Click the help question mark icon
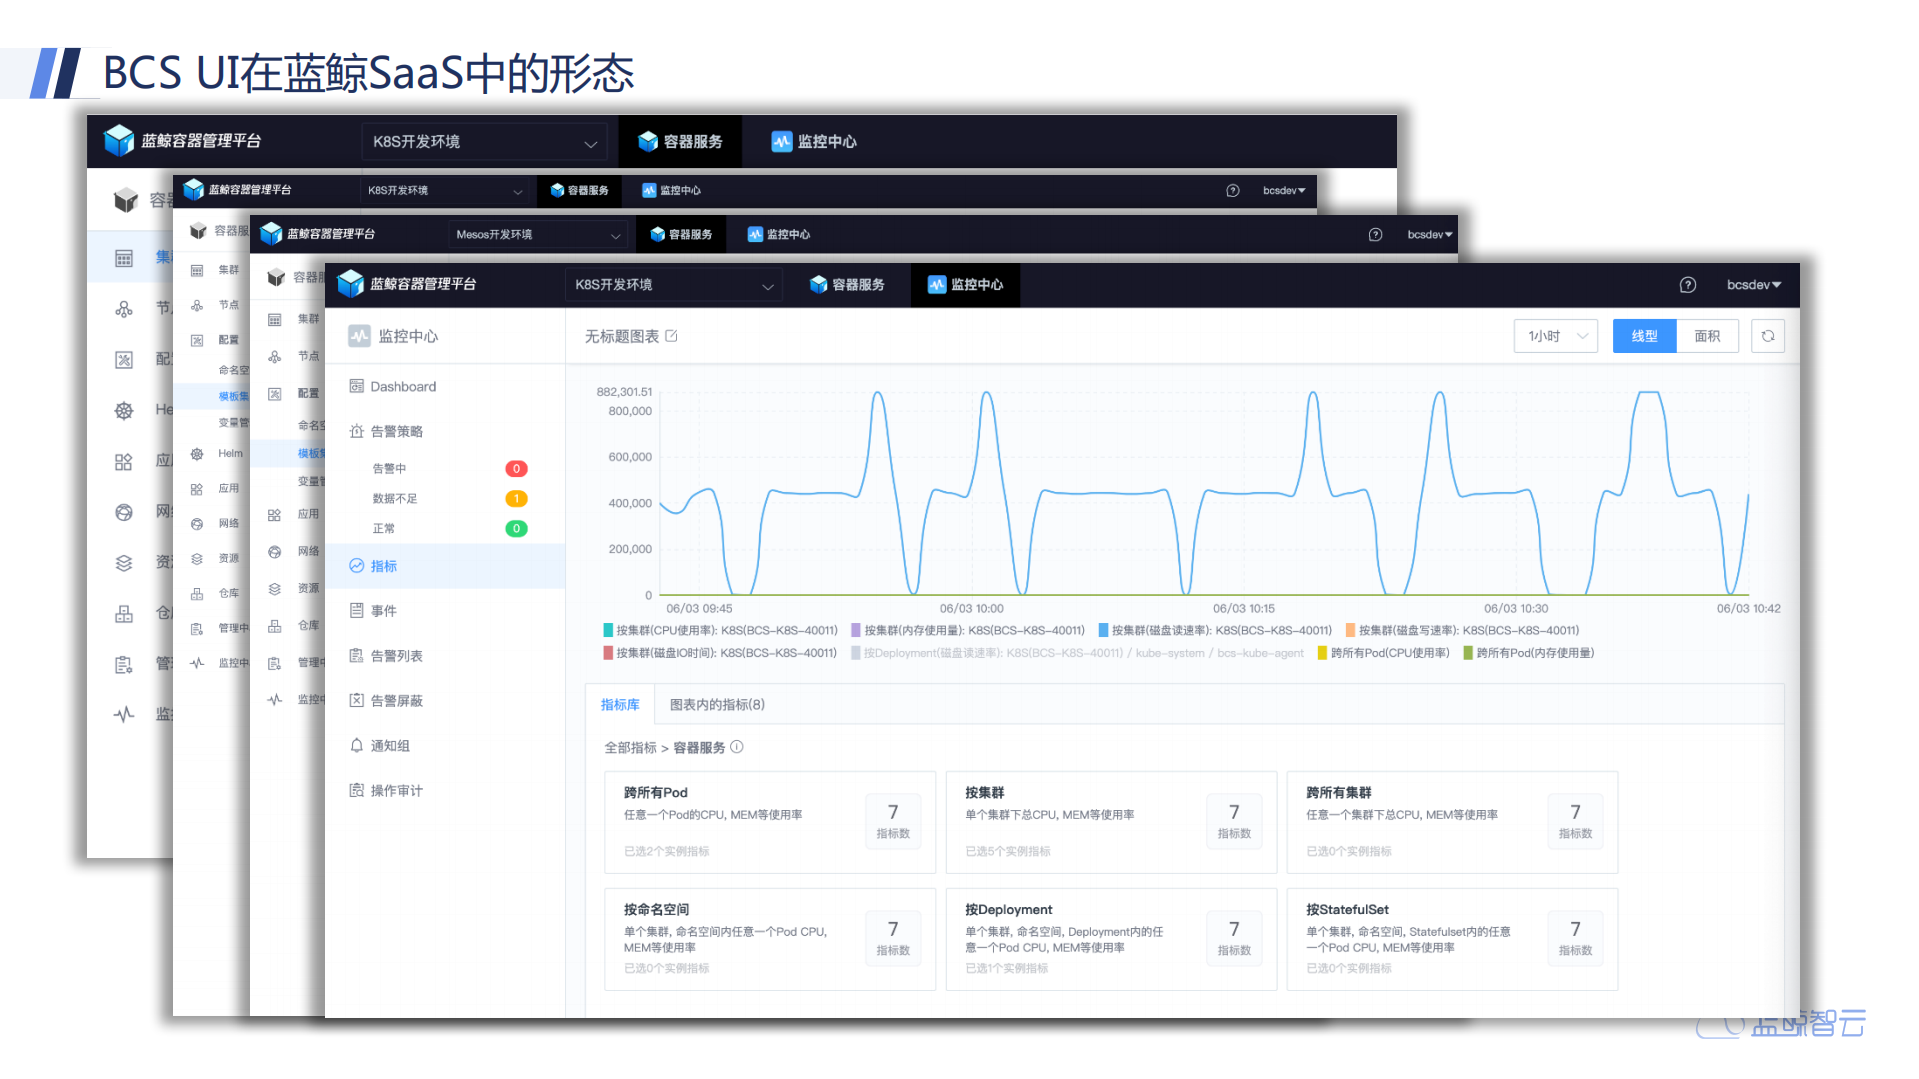 coord(1687,284)
